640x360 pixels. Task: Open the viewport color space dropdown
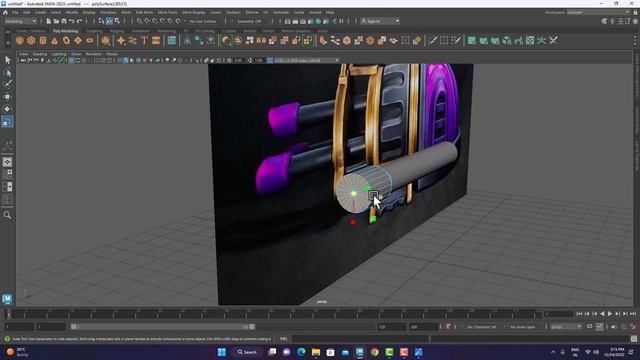[x=303, y=60]
